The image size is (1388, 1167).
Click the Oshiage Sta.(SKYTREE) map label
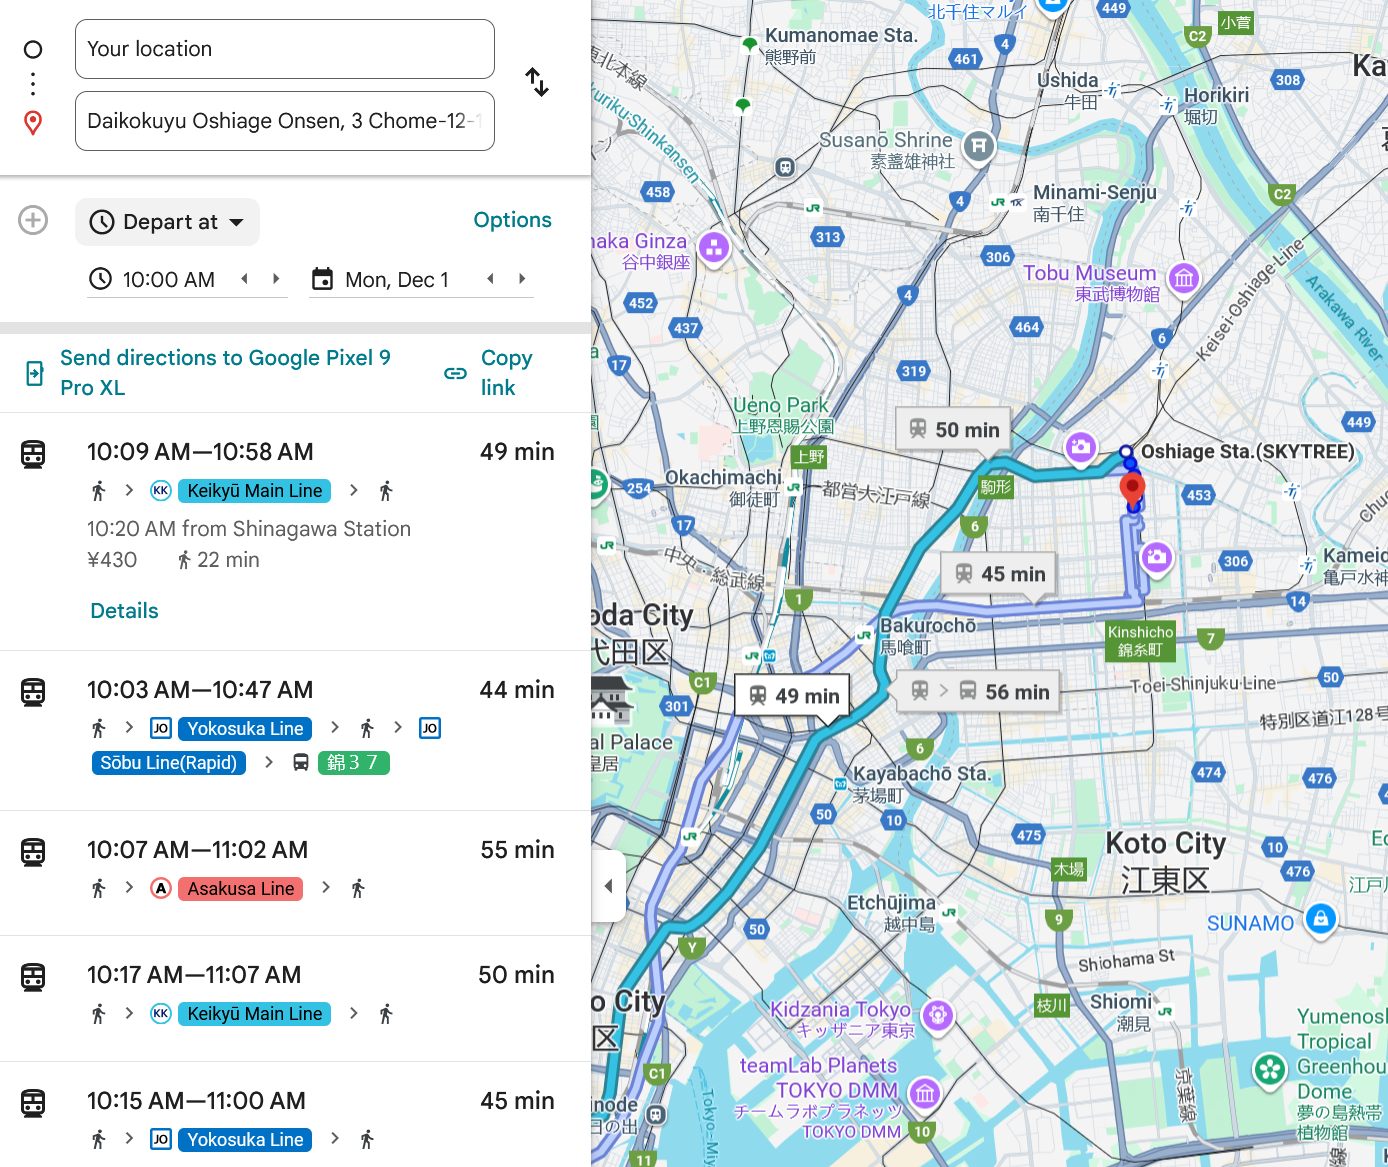pyautogui.click(x=1248, y=451)
